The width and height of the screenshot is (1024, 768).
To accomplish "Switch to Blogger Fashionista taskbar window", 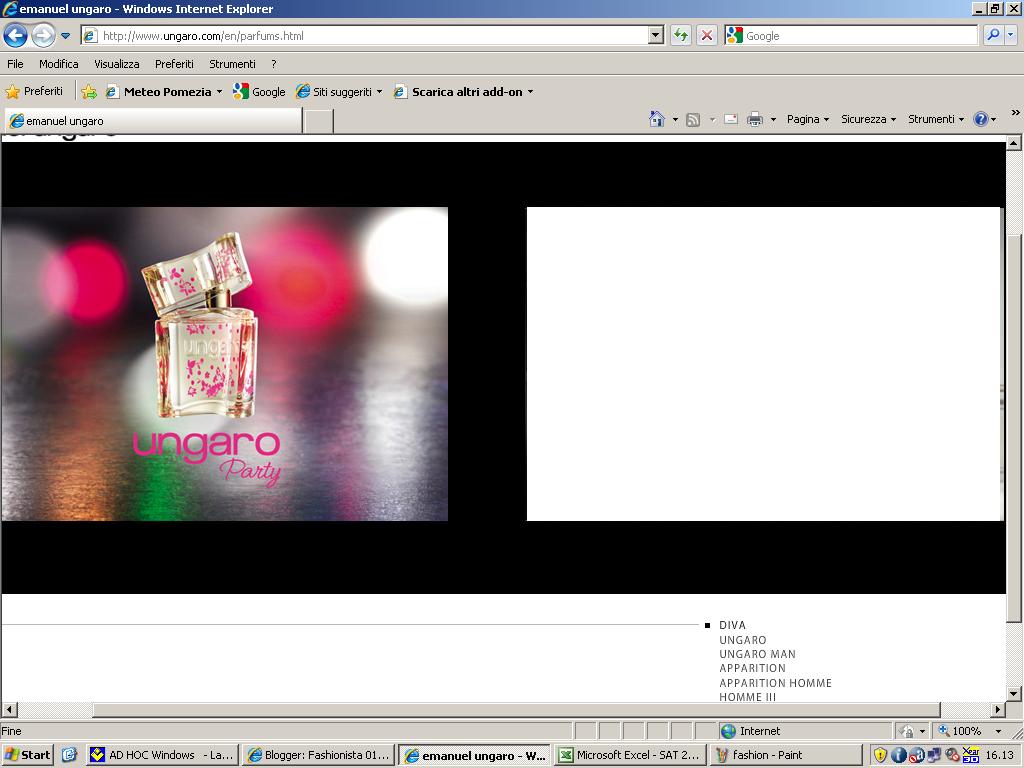I will [x=319, y=755].
